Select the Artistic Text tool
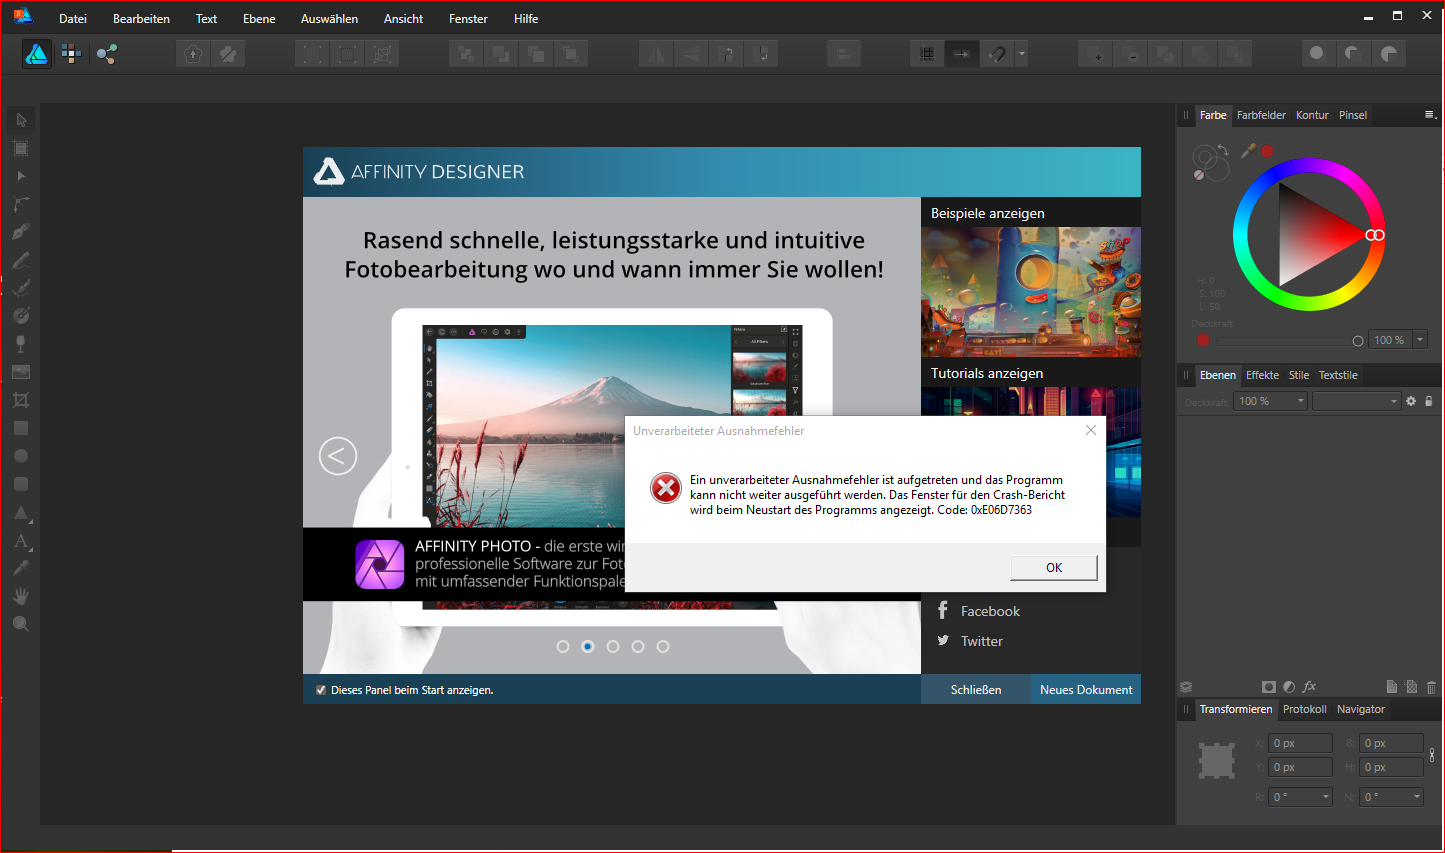This screenshot has height=853, width=1445. click(x=21, y=541)
